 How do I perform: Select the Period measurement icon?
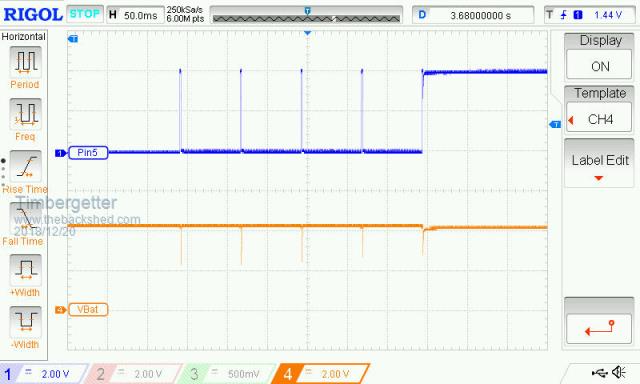coord(25,62)
